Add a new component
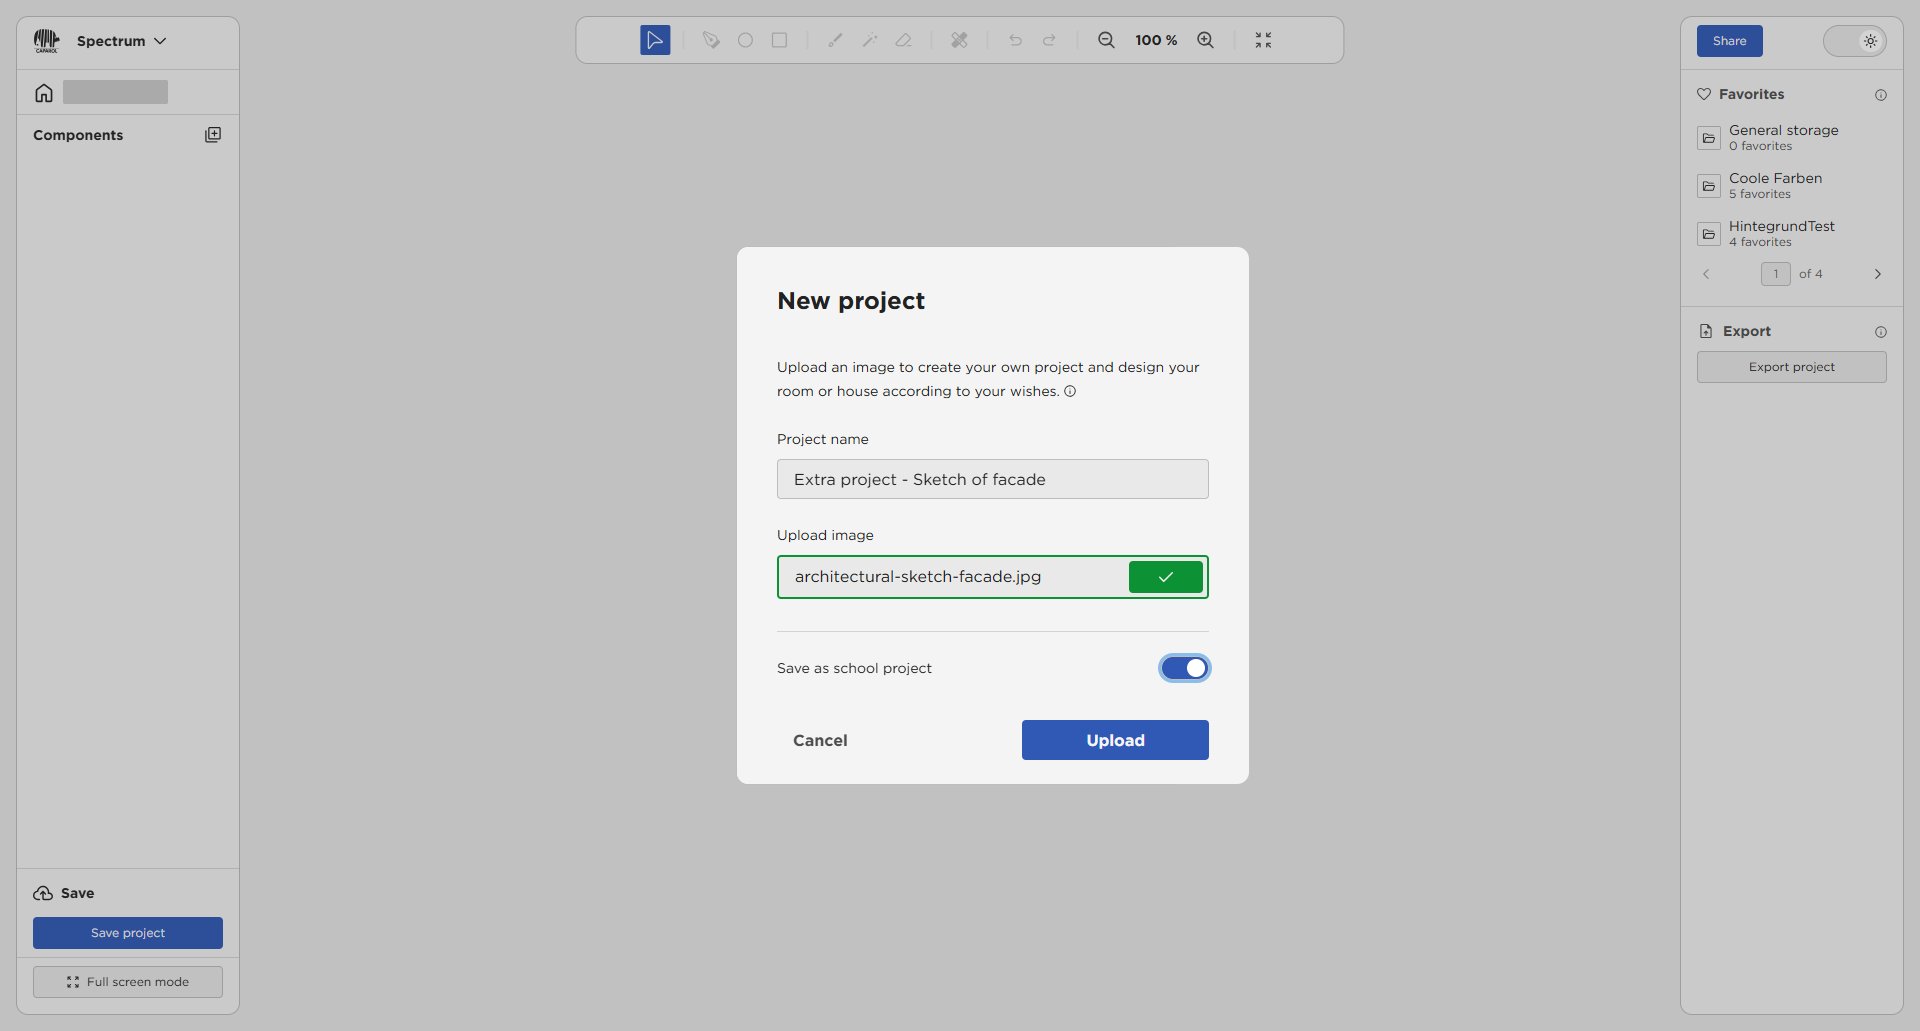The width and height of the screenshot is (1920, 1031). point(213,135)
